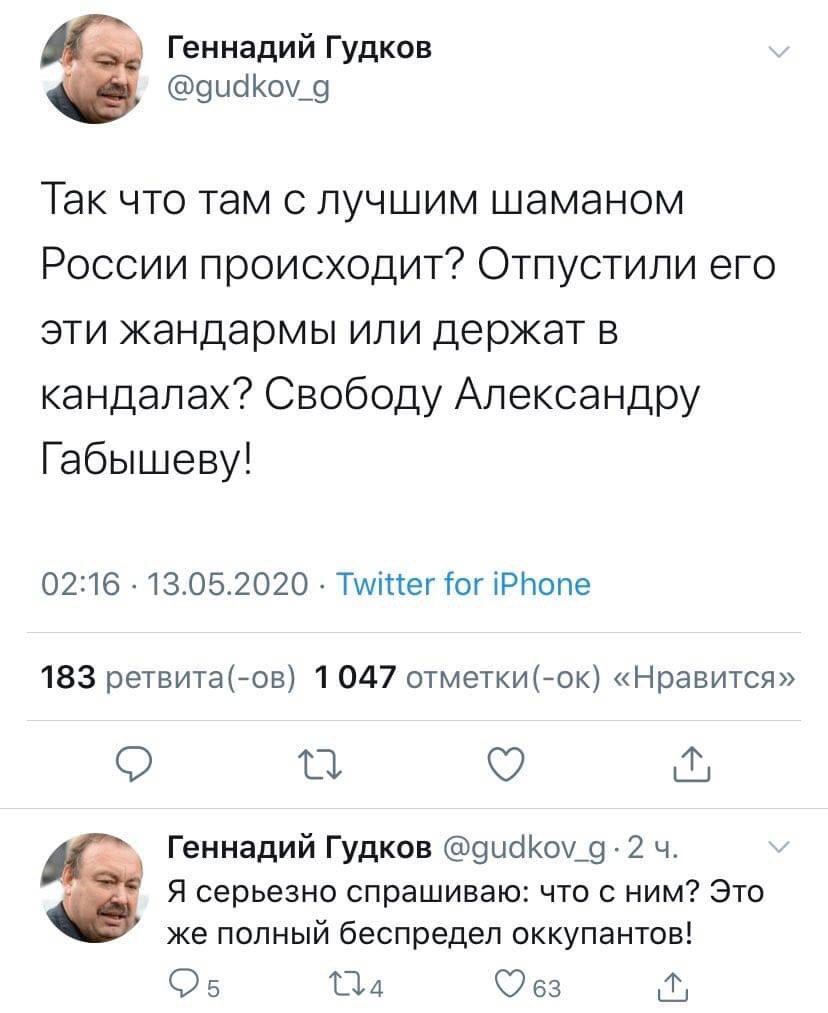
Task: Open the Twitter for iPhone source link
Action: tap(462, 583)
